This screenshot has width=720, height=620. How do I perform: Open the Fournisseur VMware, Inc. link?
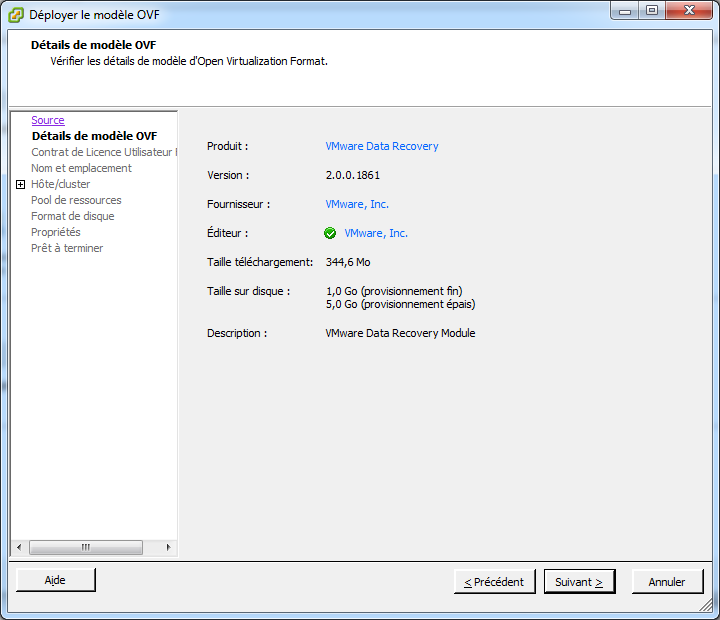(x=357, y=204)
